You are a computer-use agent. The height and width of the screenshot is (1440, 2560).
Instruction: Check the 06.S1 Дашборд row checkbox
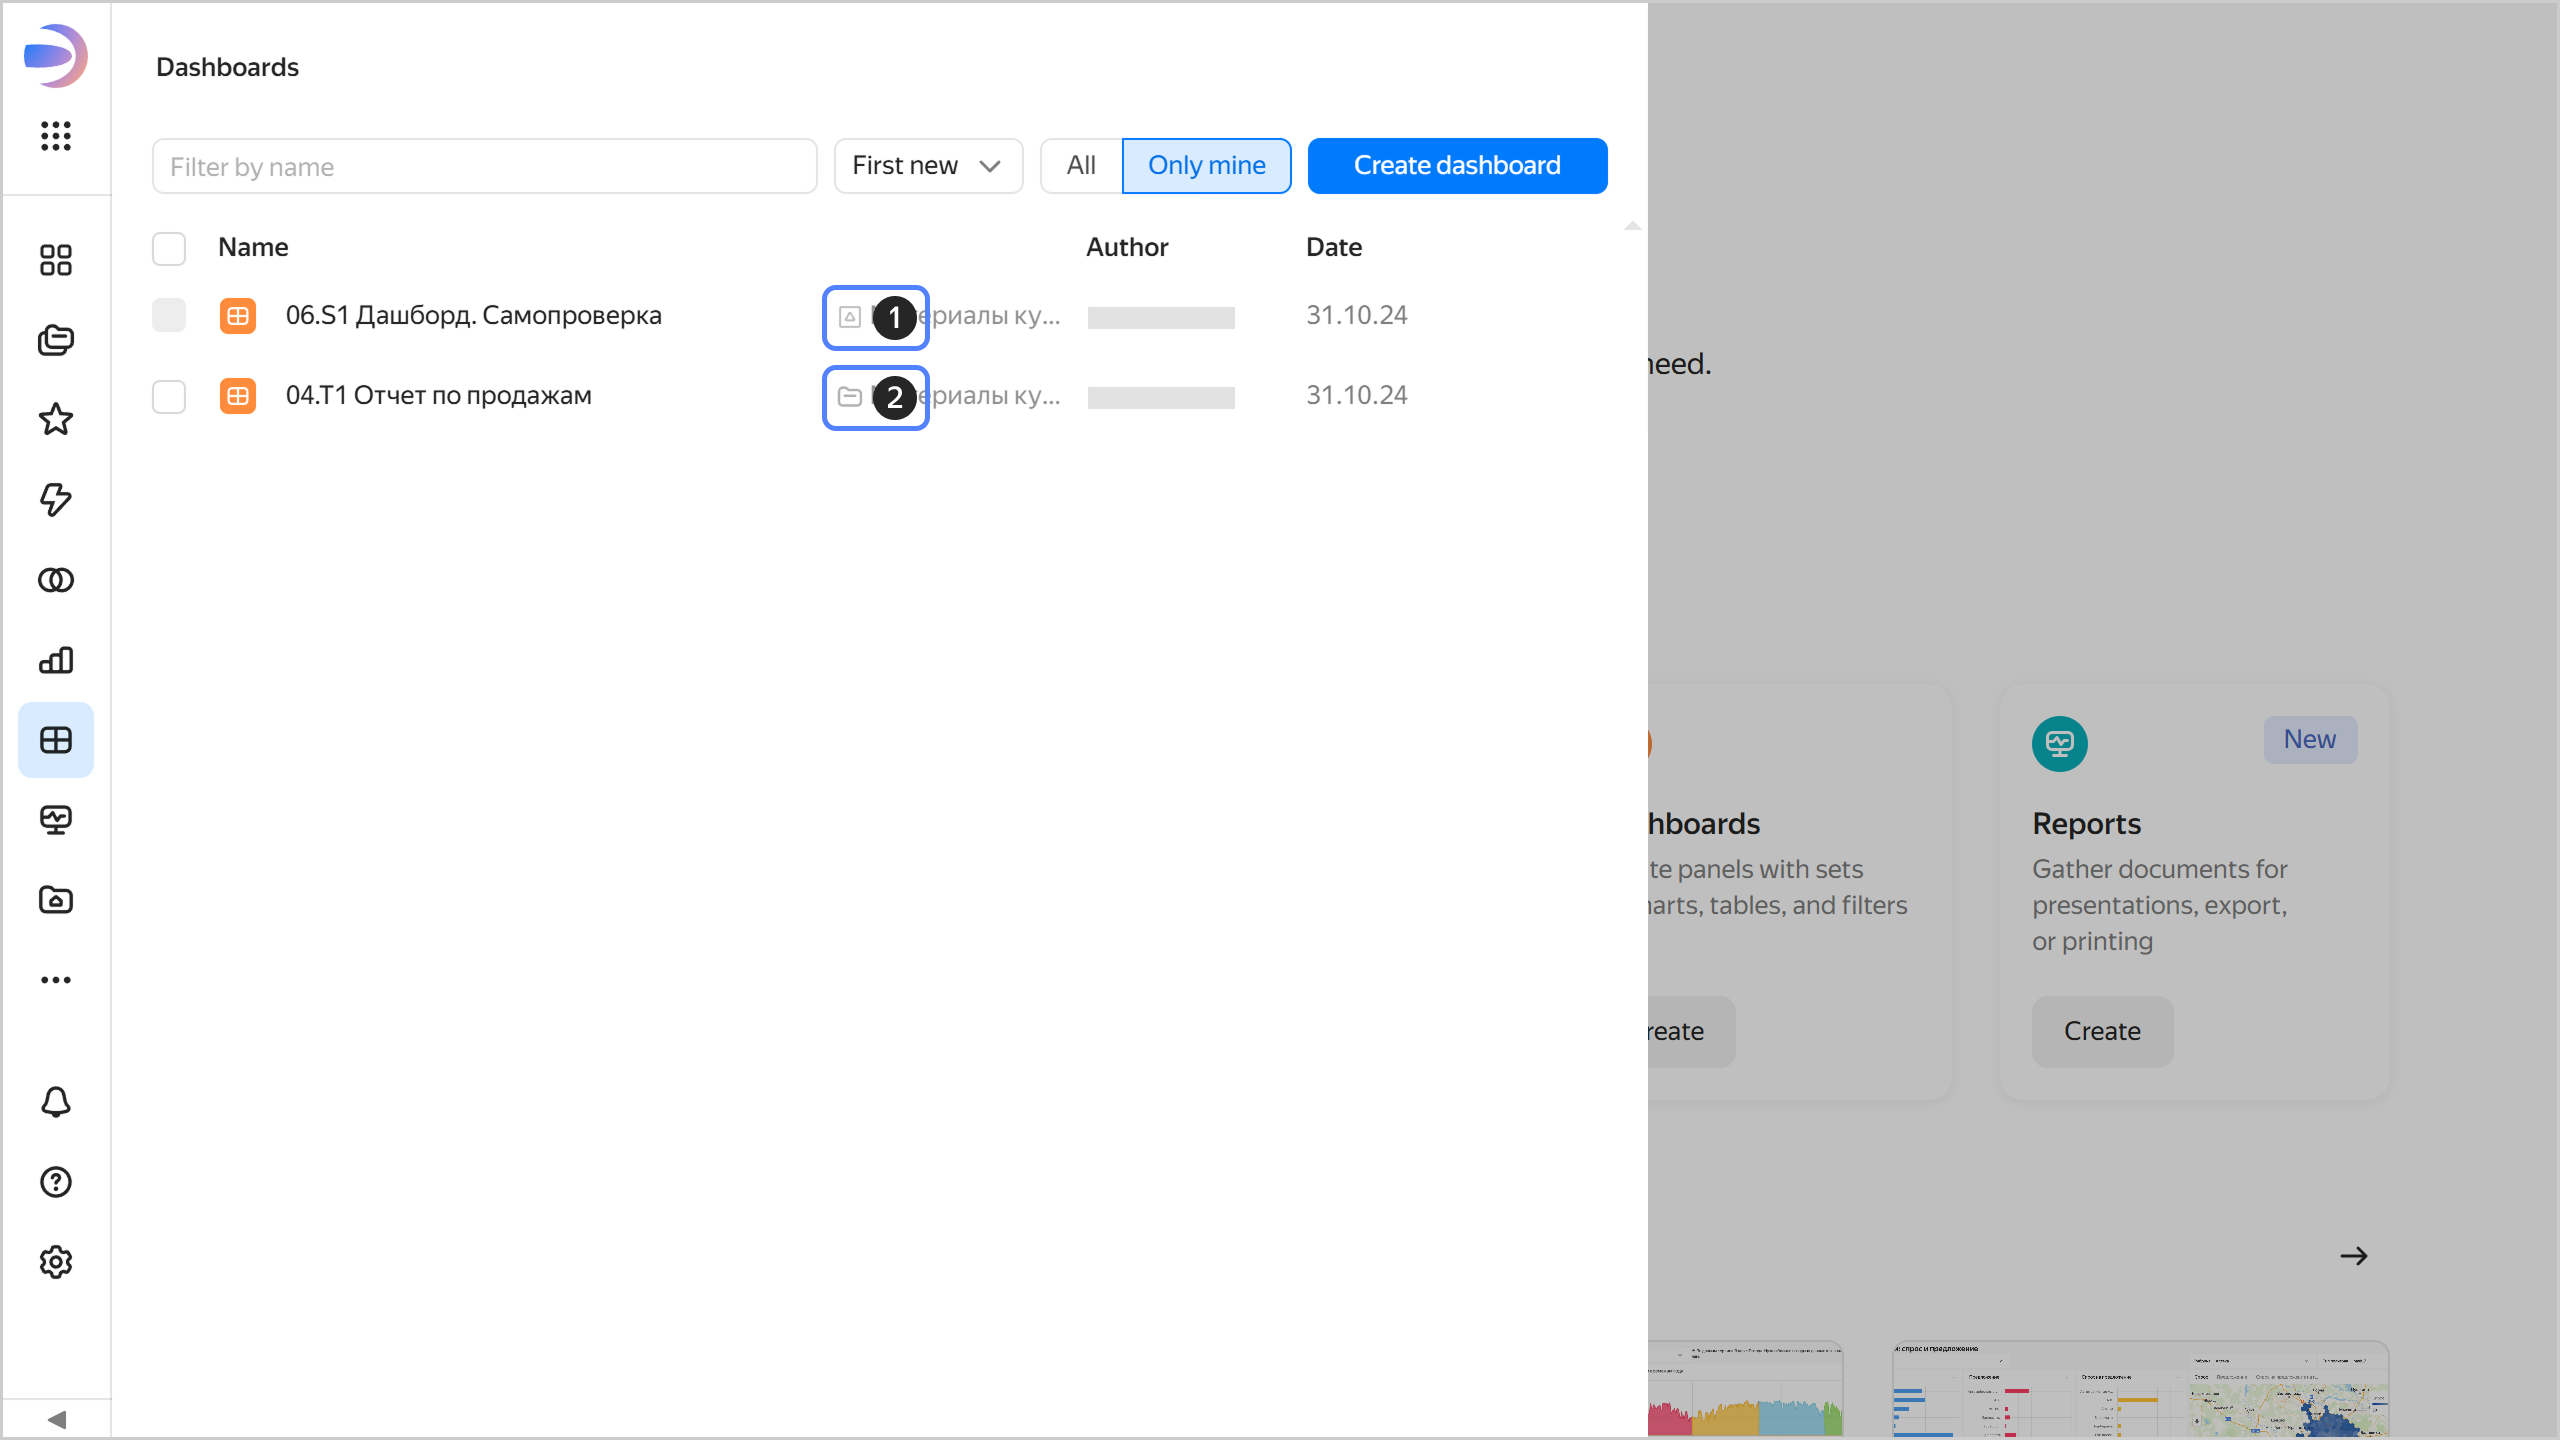[x=169, y=315]
